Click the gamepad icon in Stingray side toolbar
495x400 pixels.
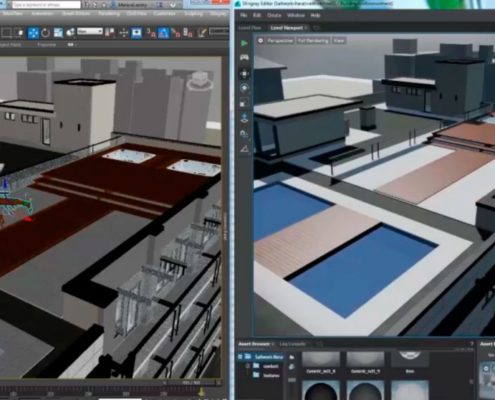coord(244,57)
